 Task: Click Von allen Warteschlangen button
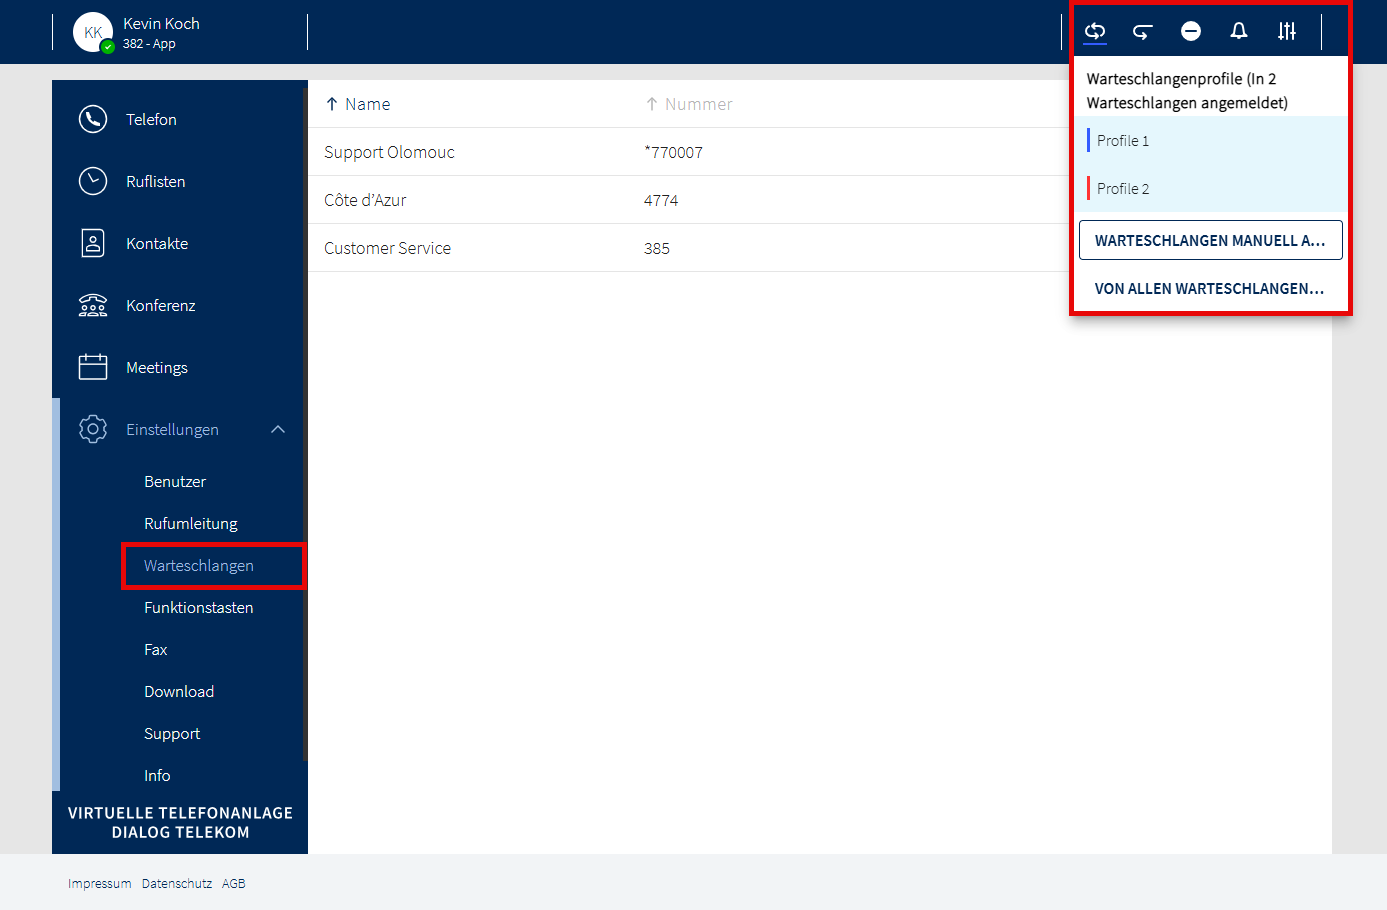[1210, 289]
